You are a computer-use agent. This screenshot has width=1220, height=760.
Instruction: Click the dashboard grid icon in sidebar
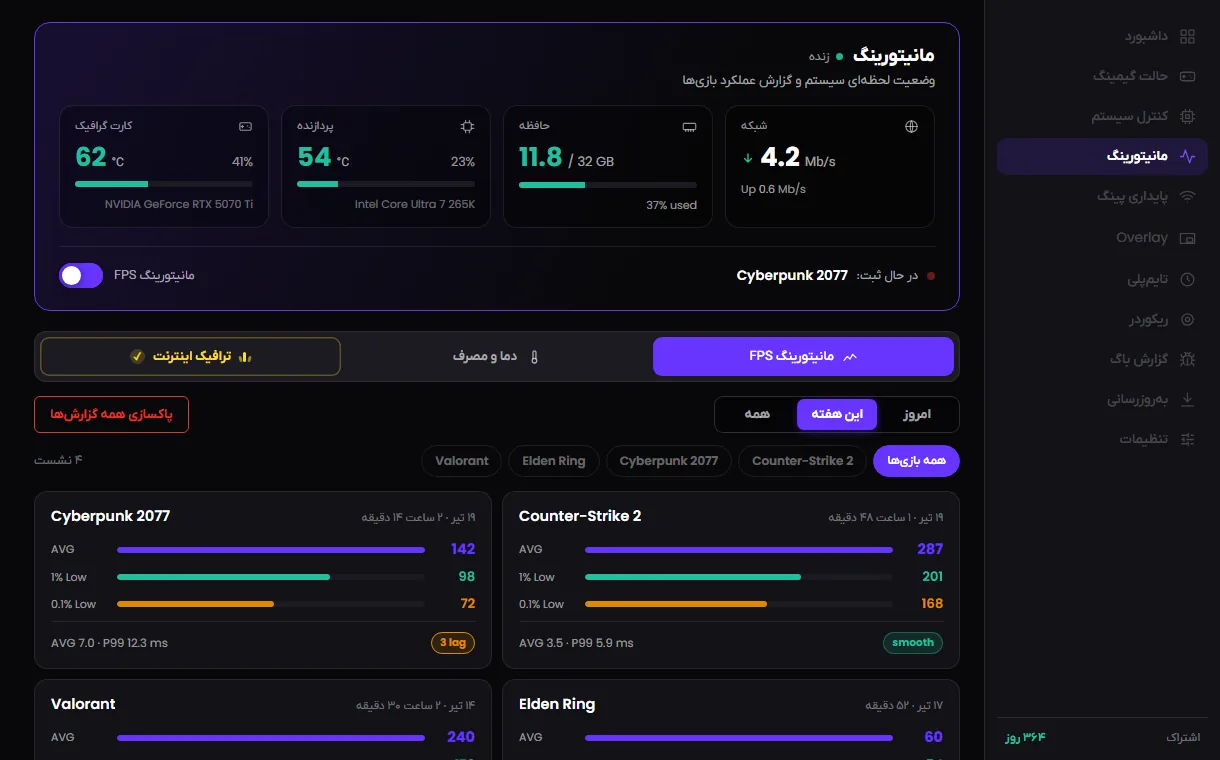[1188, 37]
